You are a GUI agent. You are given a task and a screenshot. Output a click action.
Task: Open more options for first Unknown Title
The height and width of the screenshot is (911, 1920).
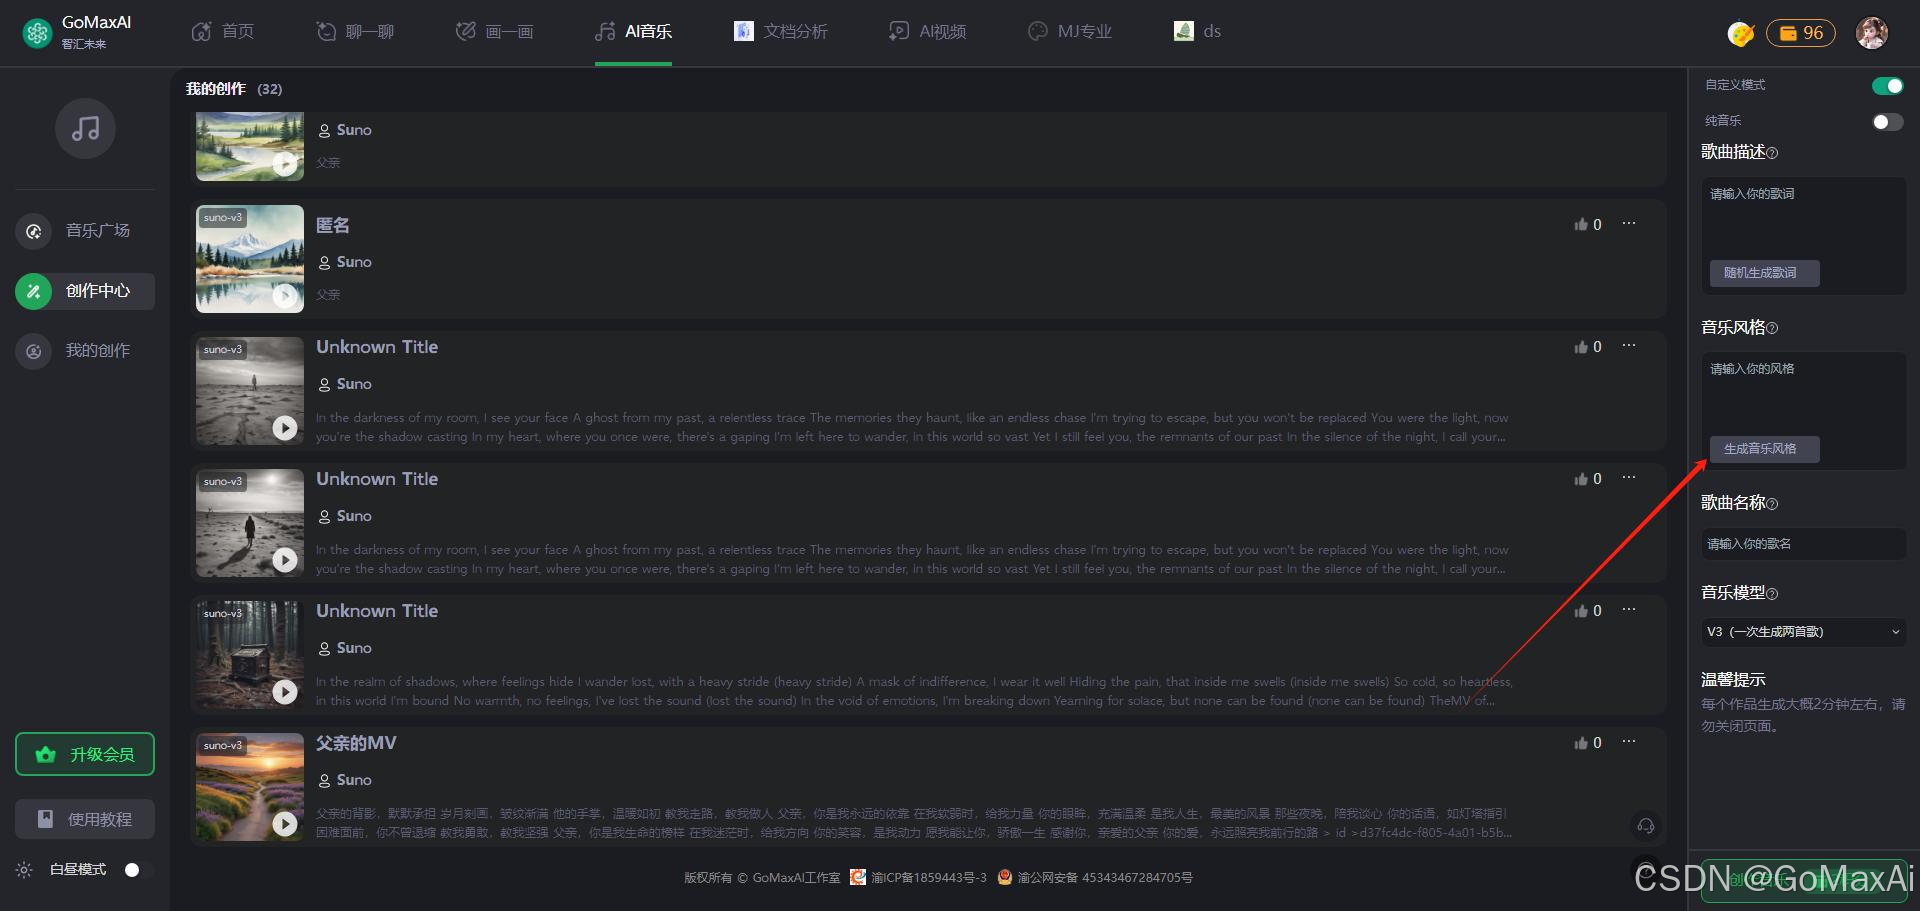click(1629, 345)
